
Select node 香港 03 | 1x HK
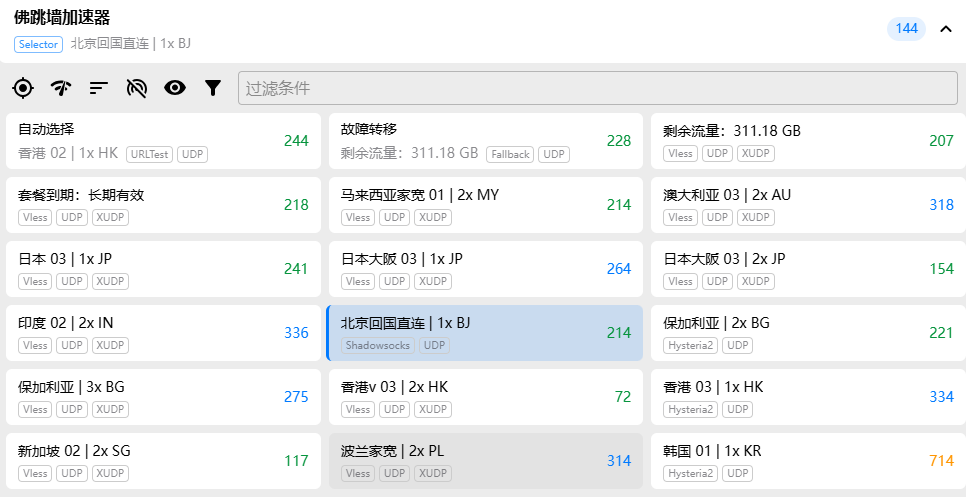[x=808, y=397]
